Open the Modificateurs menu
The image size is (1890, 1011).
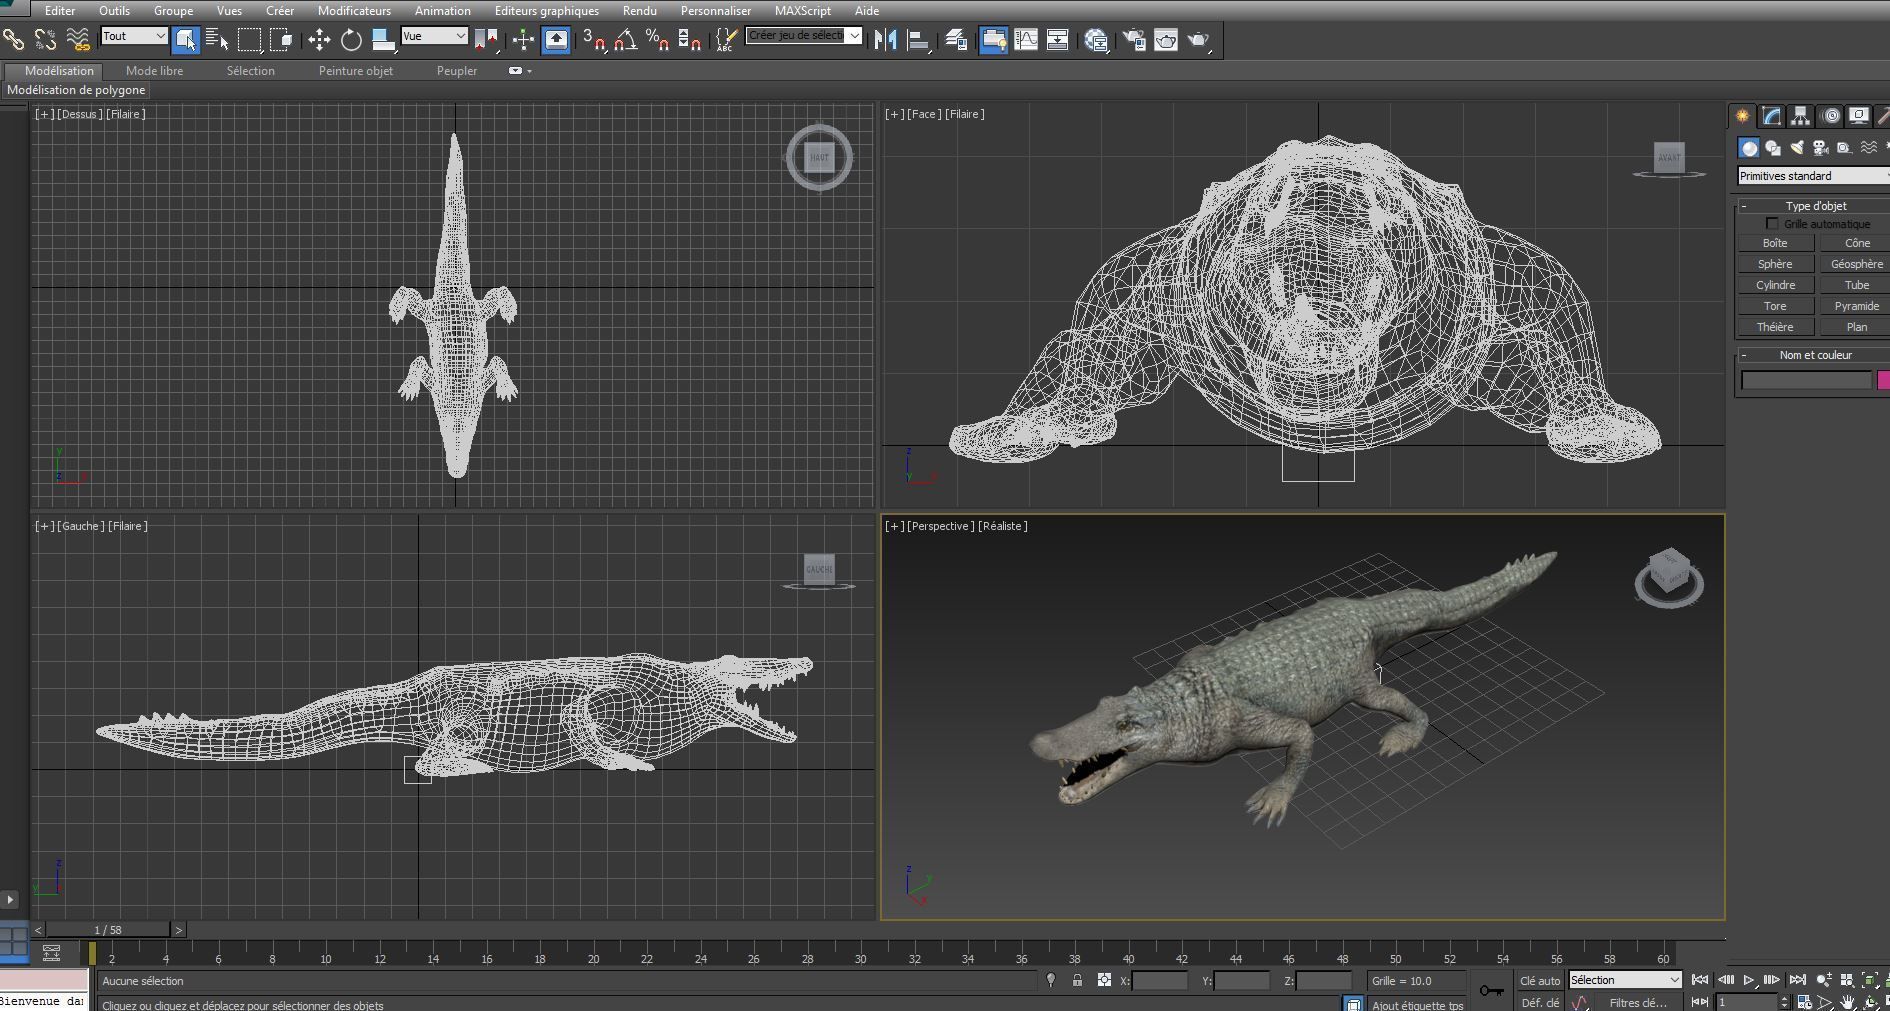pos(354,11)
